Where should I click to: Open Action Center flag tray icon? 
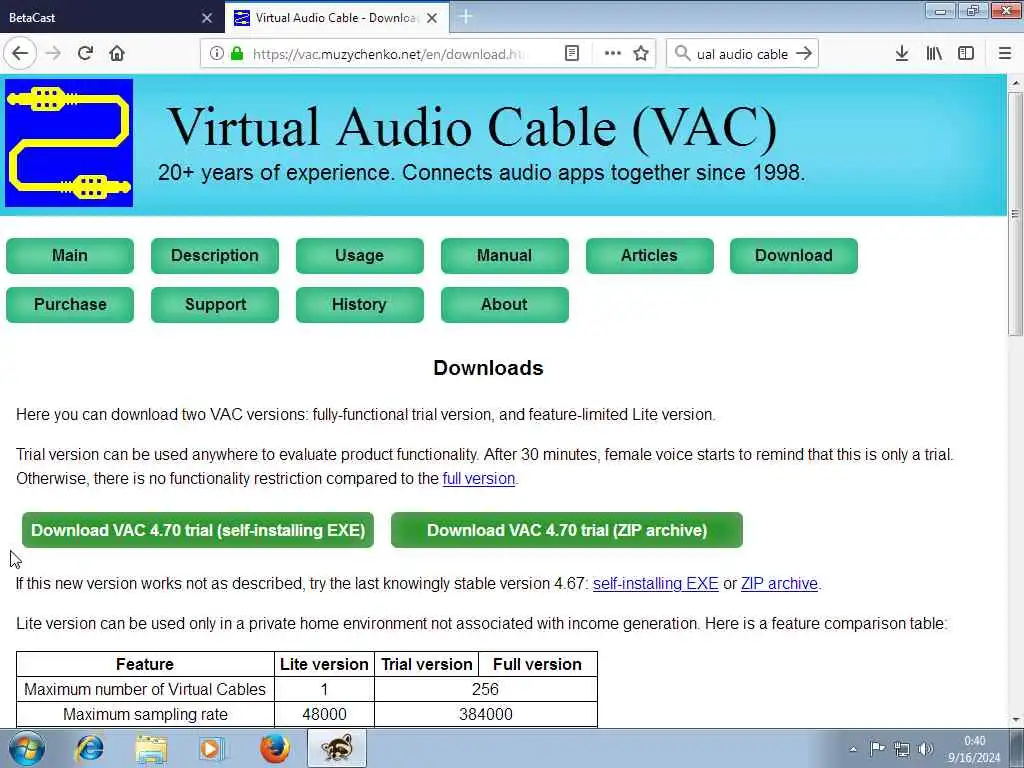point(877,748)
